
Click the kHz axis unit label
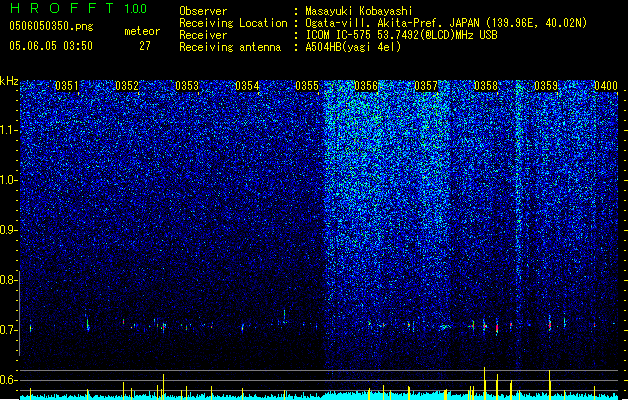9,81
